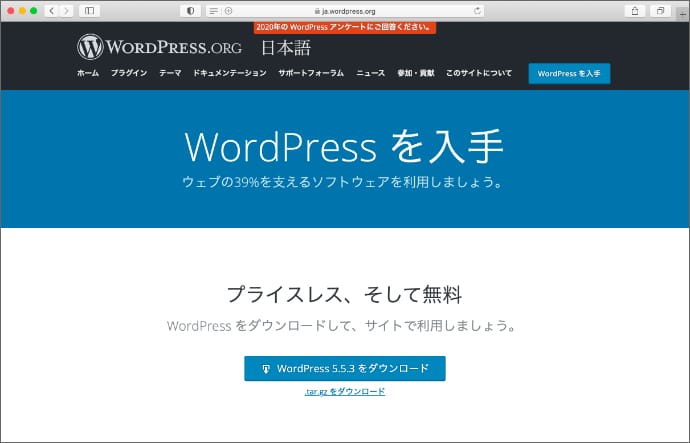The height and width of the screenshot is (443, 690).
Task: Open the ニュース navigation item
Action: coord(370,73)
